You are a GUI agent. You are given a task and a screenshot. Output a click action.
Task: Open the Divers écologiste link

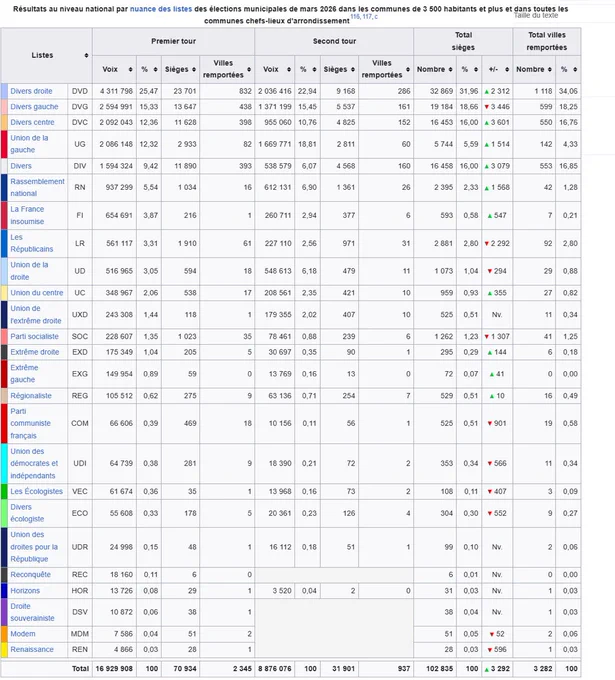point(27,513)
